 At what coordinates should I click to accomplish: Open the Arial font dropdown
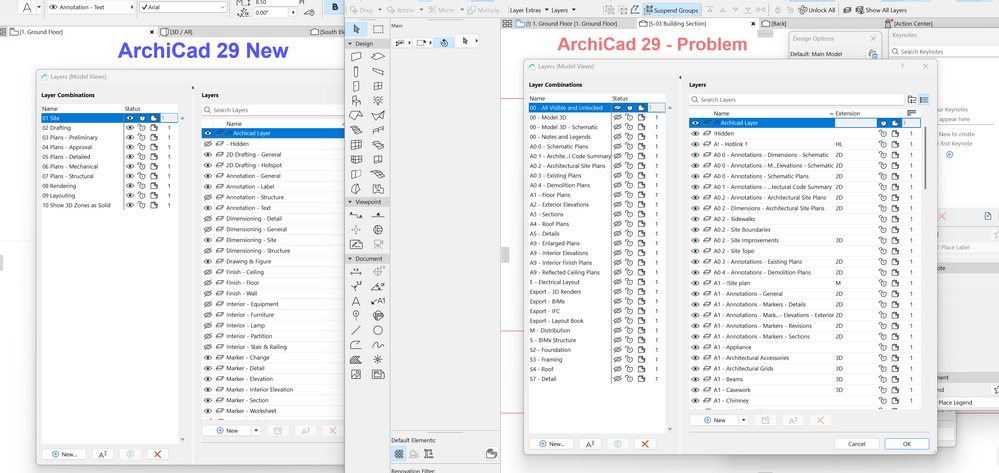pos(183,7)
